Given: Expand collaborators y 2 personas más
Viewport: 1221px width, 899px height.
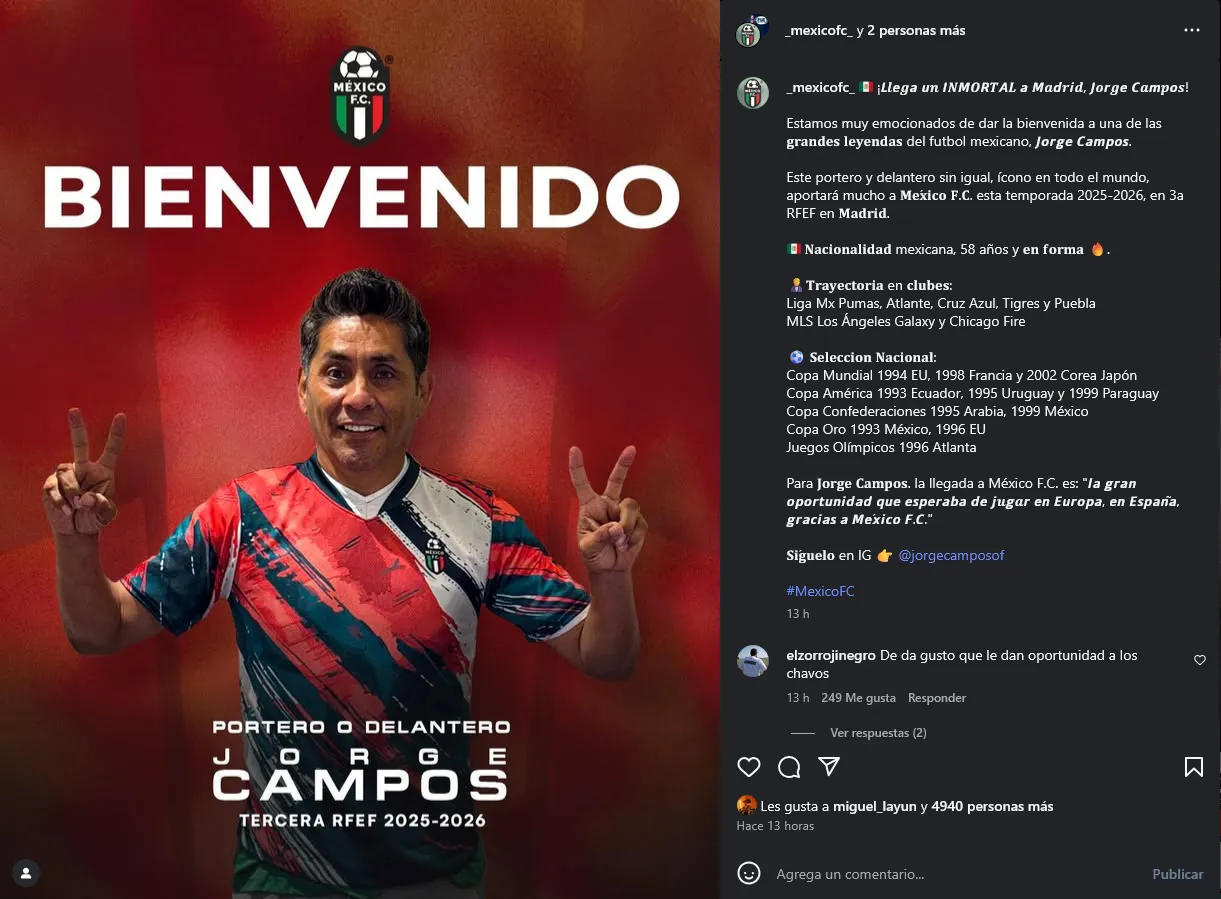Looking at the screenshot, I should (918, 31).
